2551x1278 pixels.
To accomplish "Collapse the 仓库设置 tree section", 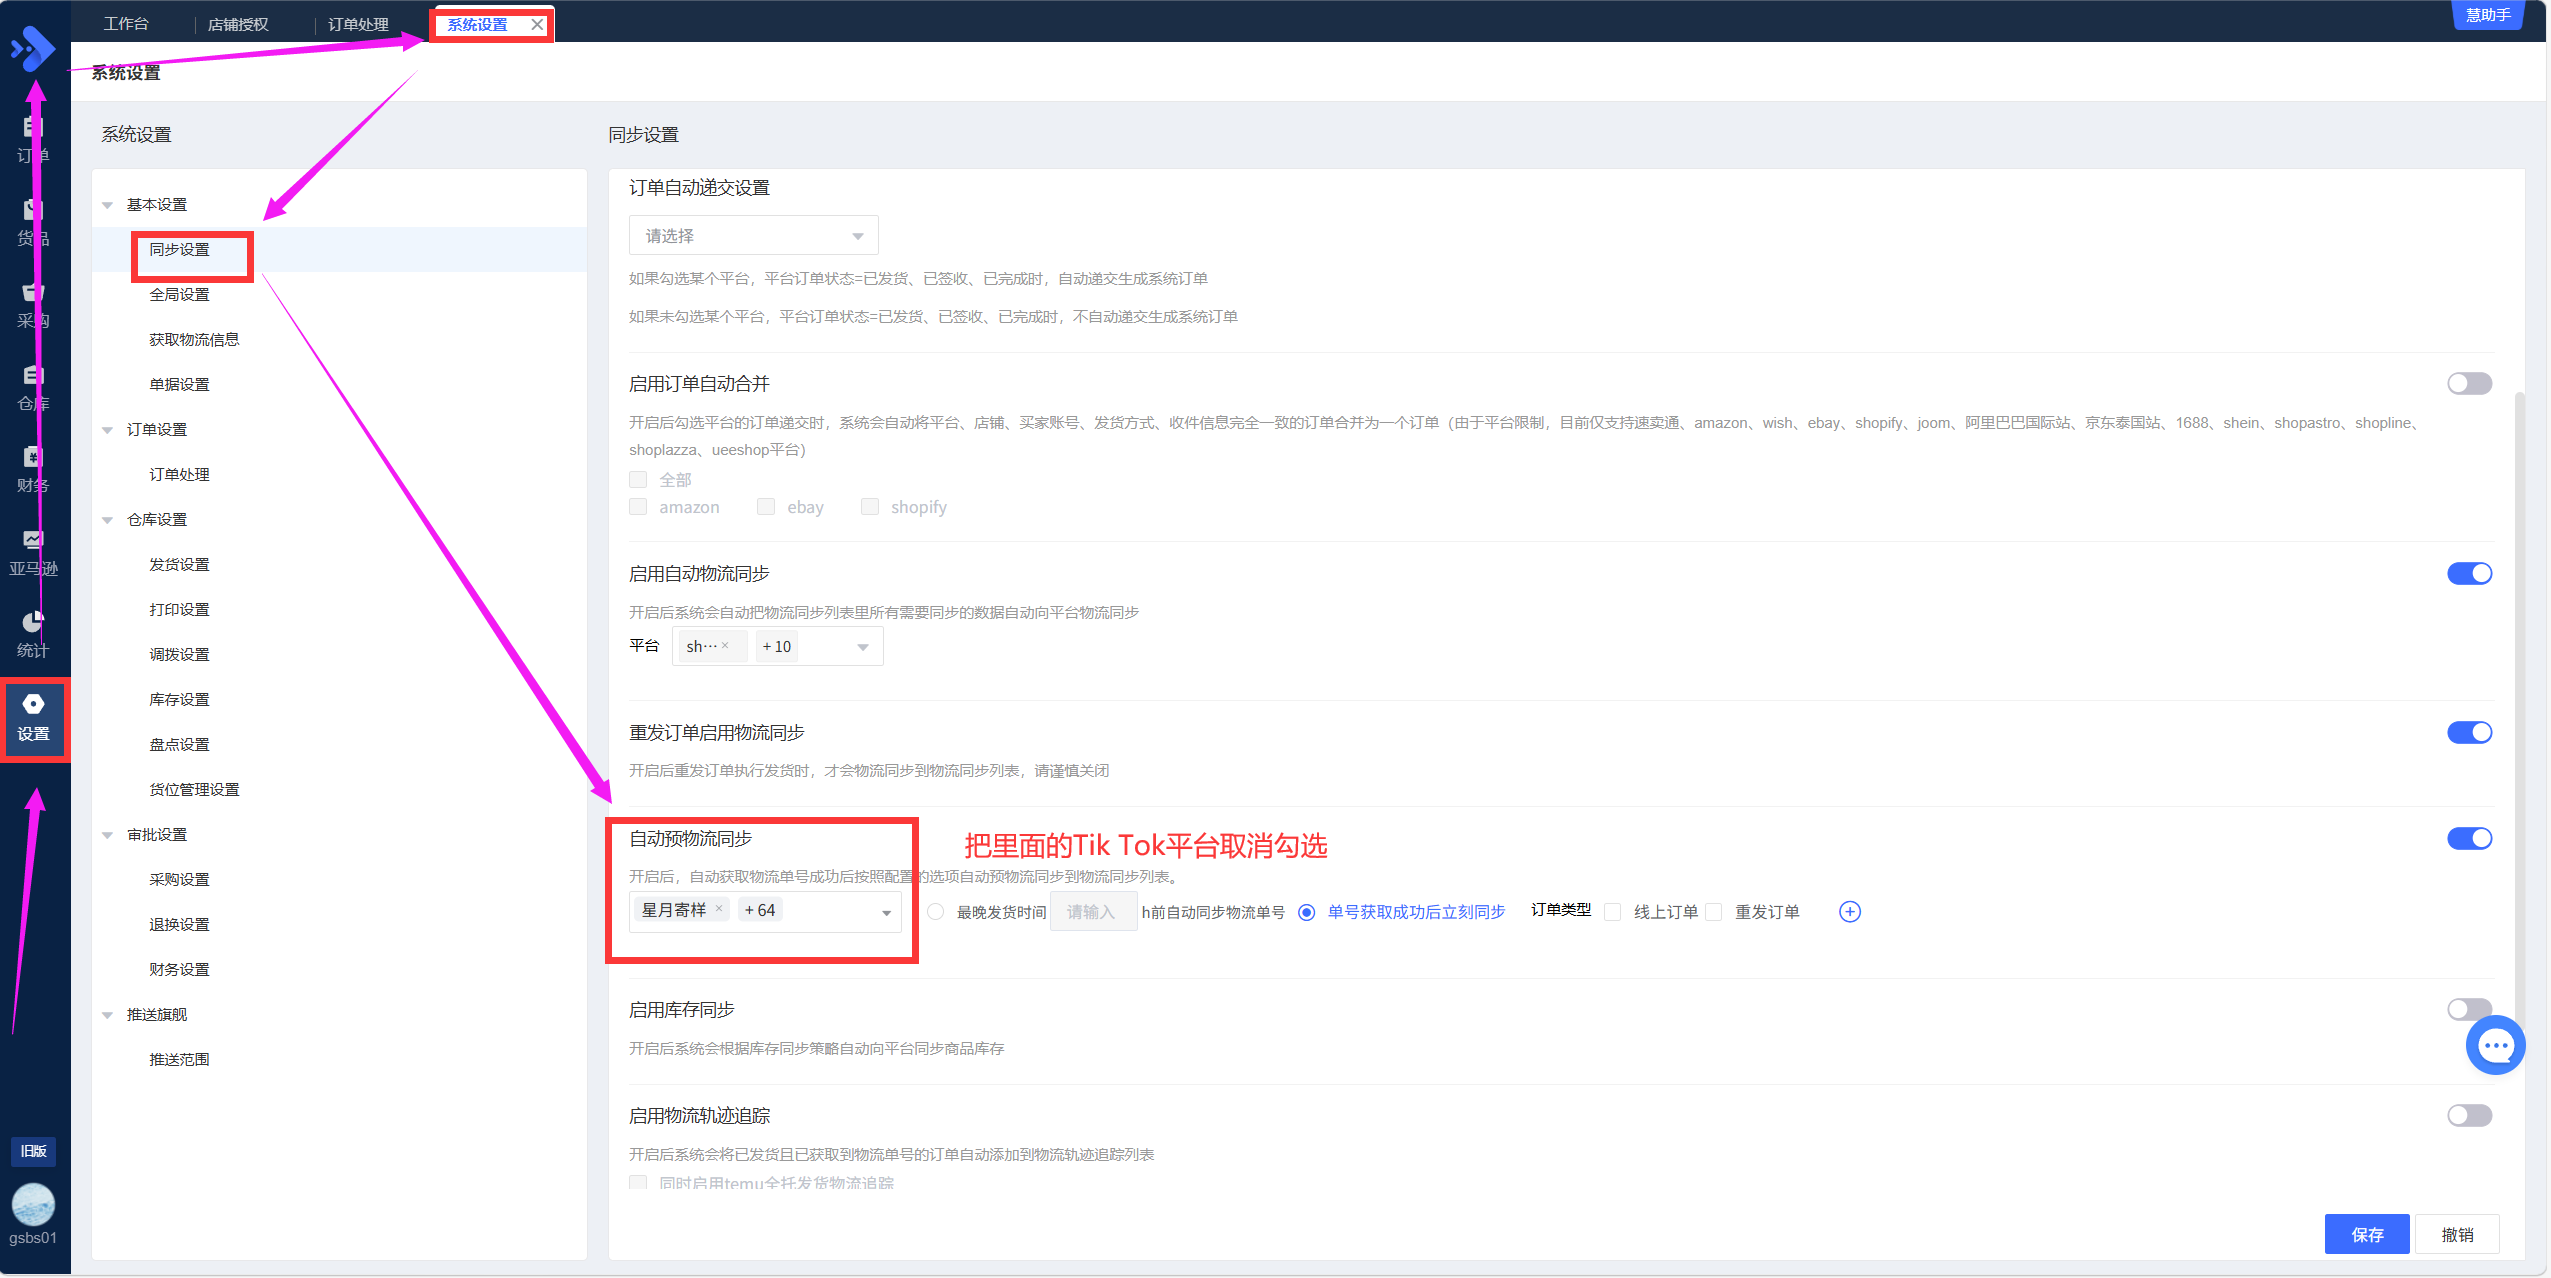I will coord(108,520).
